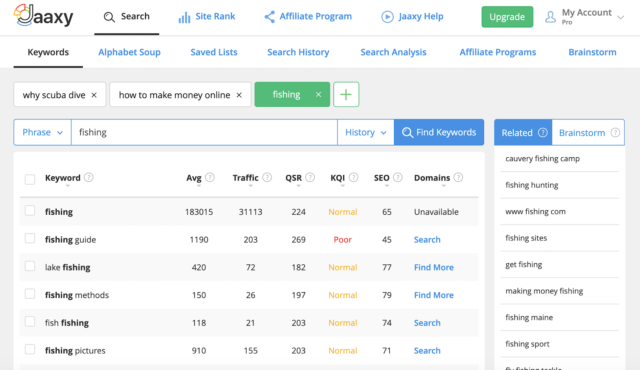
Task: Show help for the Avg column
Action: [210, 177]
